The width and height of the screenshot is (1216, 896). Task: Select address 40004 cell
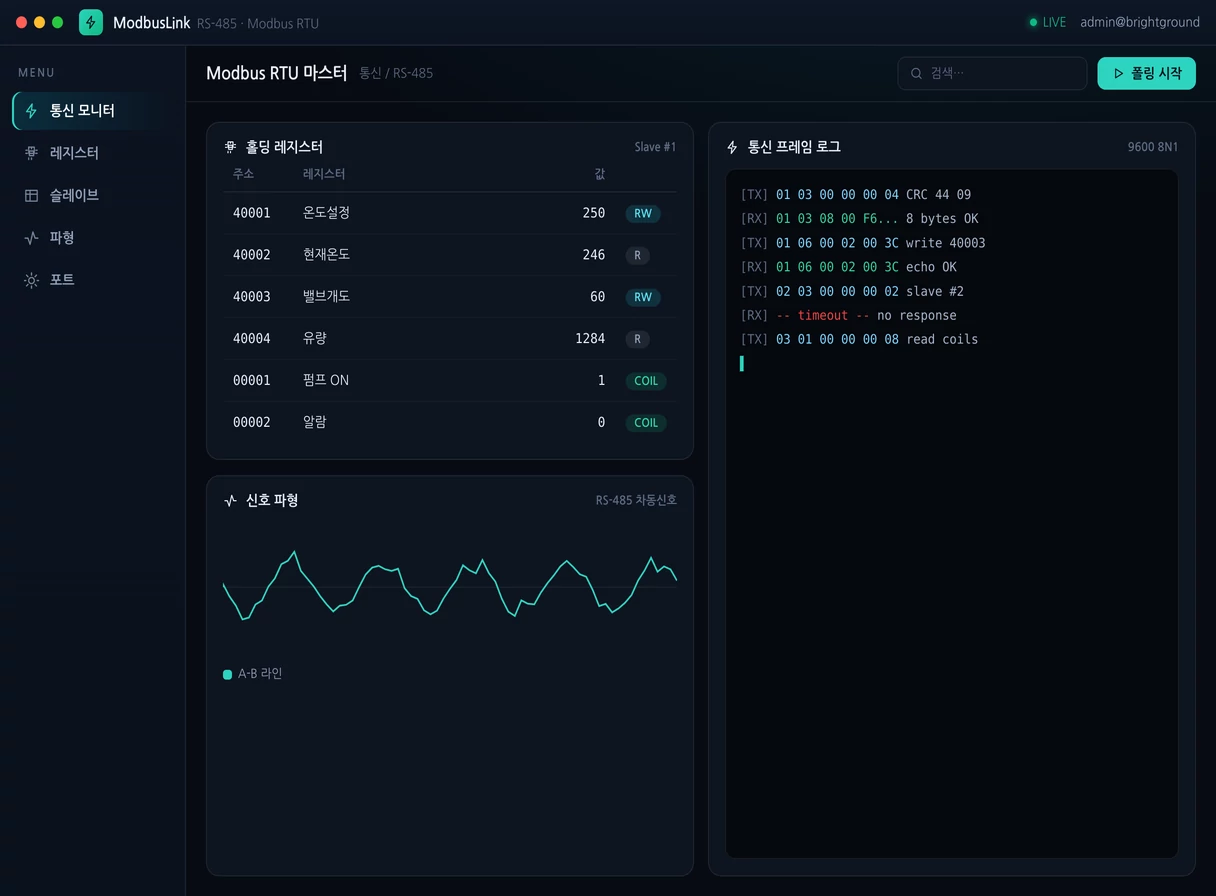tap(252, 339)
